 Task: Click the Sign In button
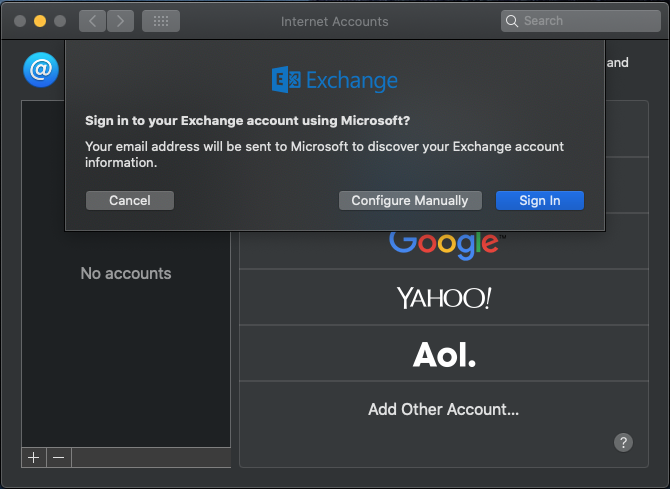click(x=539, y=201)
